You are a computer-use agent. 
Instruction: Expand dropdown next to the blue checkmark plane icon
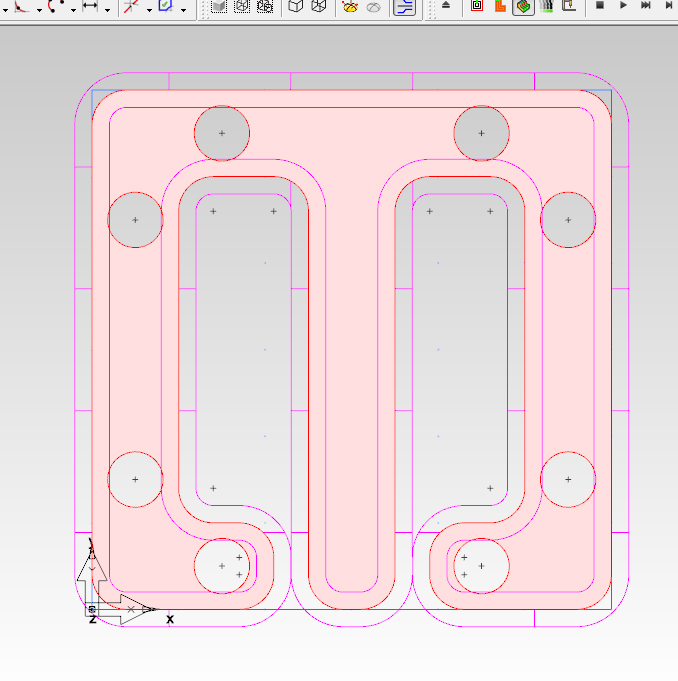tap(183, 9)
